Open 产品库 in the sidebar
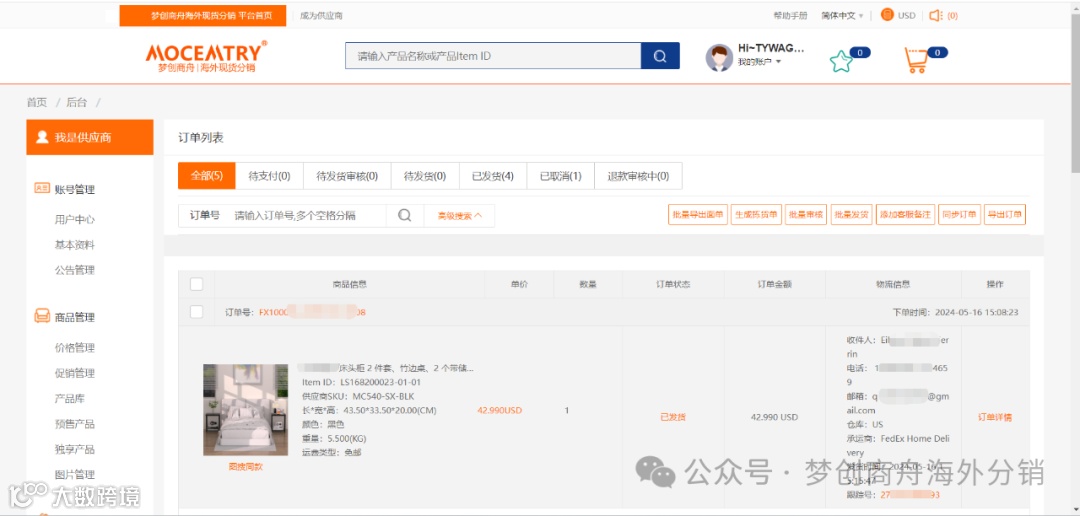The image size is (1080, 516). coord(70,398)
